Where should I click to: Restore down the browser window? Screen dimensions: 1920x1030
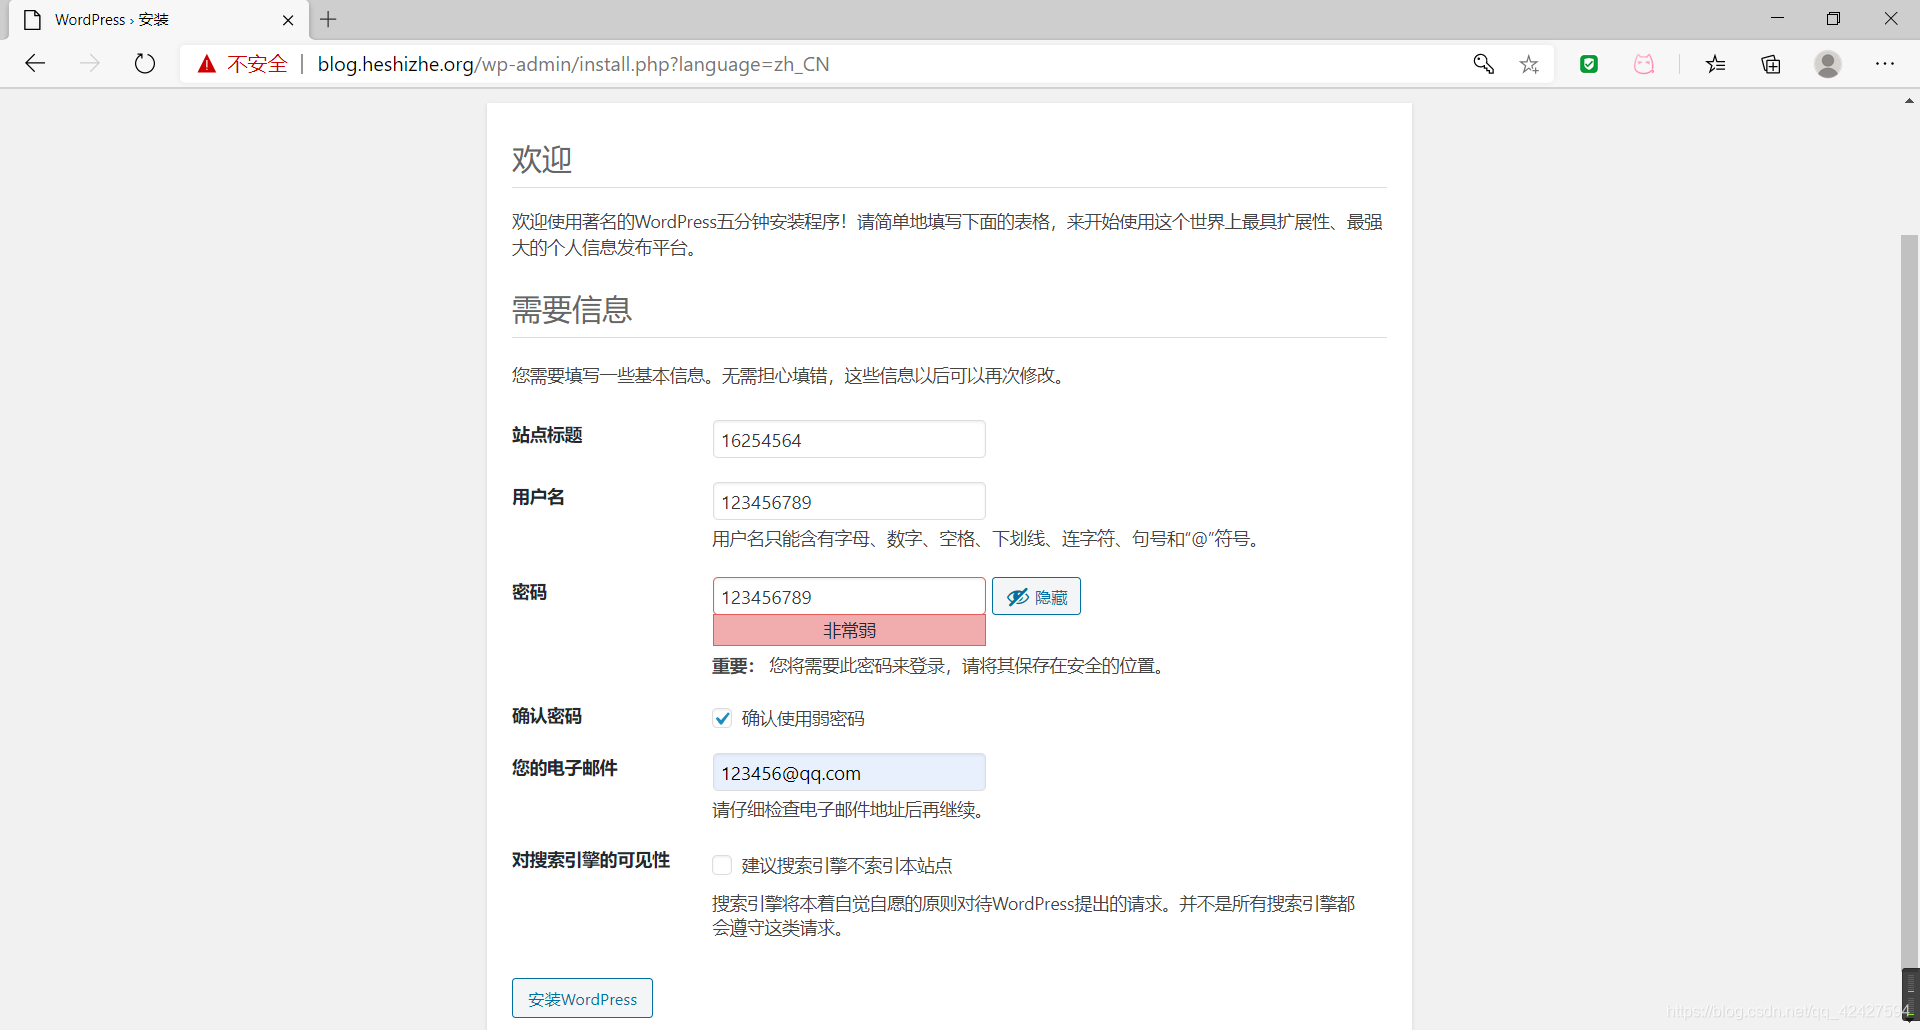click(1833, 19)
